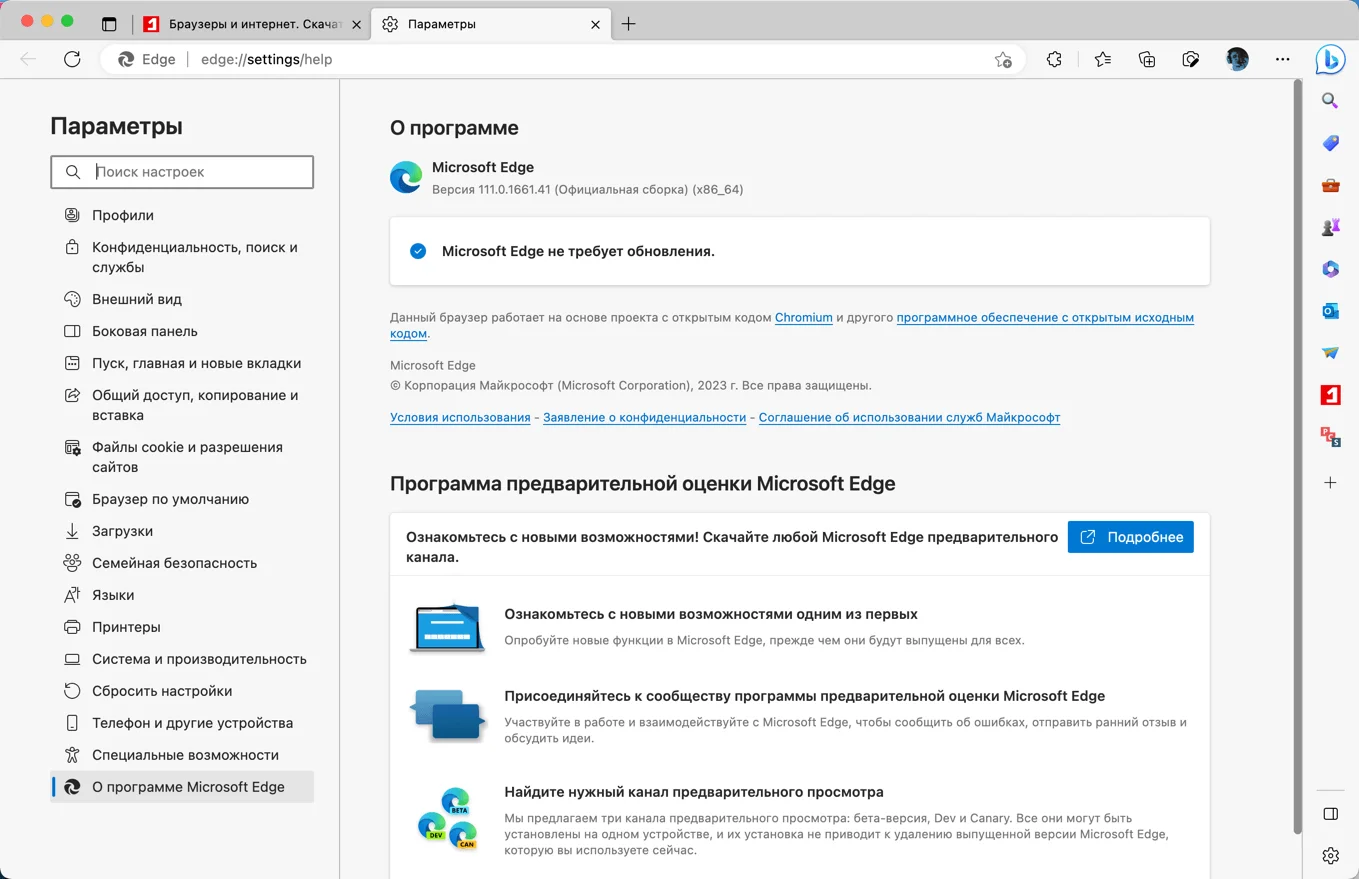
Task: Switch to the Браузеры и интернет tab
Action: click(250, 24)
